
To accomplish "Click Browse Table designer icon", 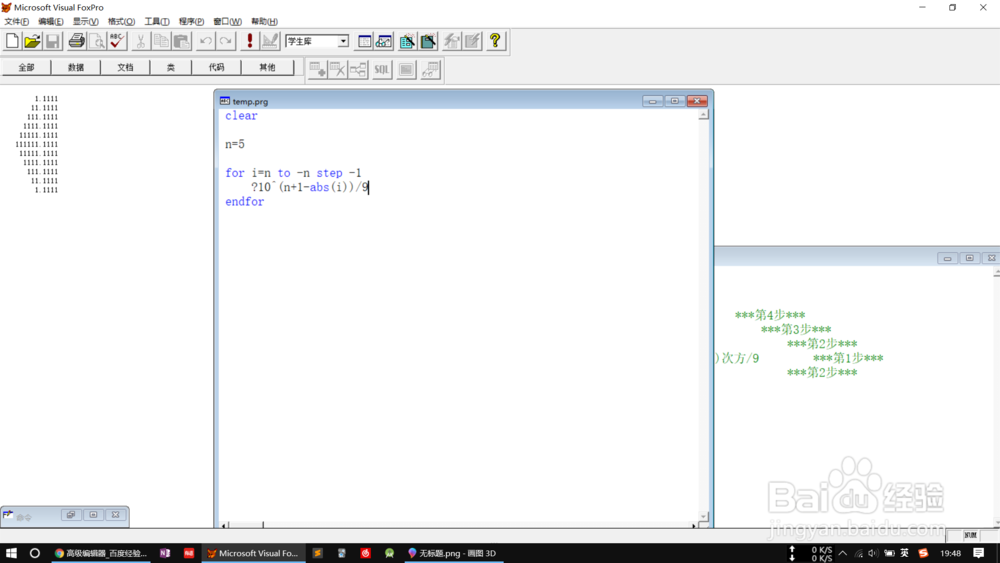I will click(406, 69).
